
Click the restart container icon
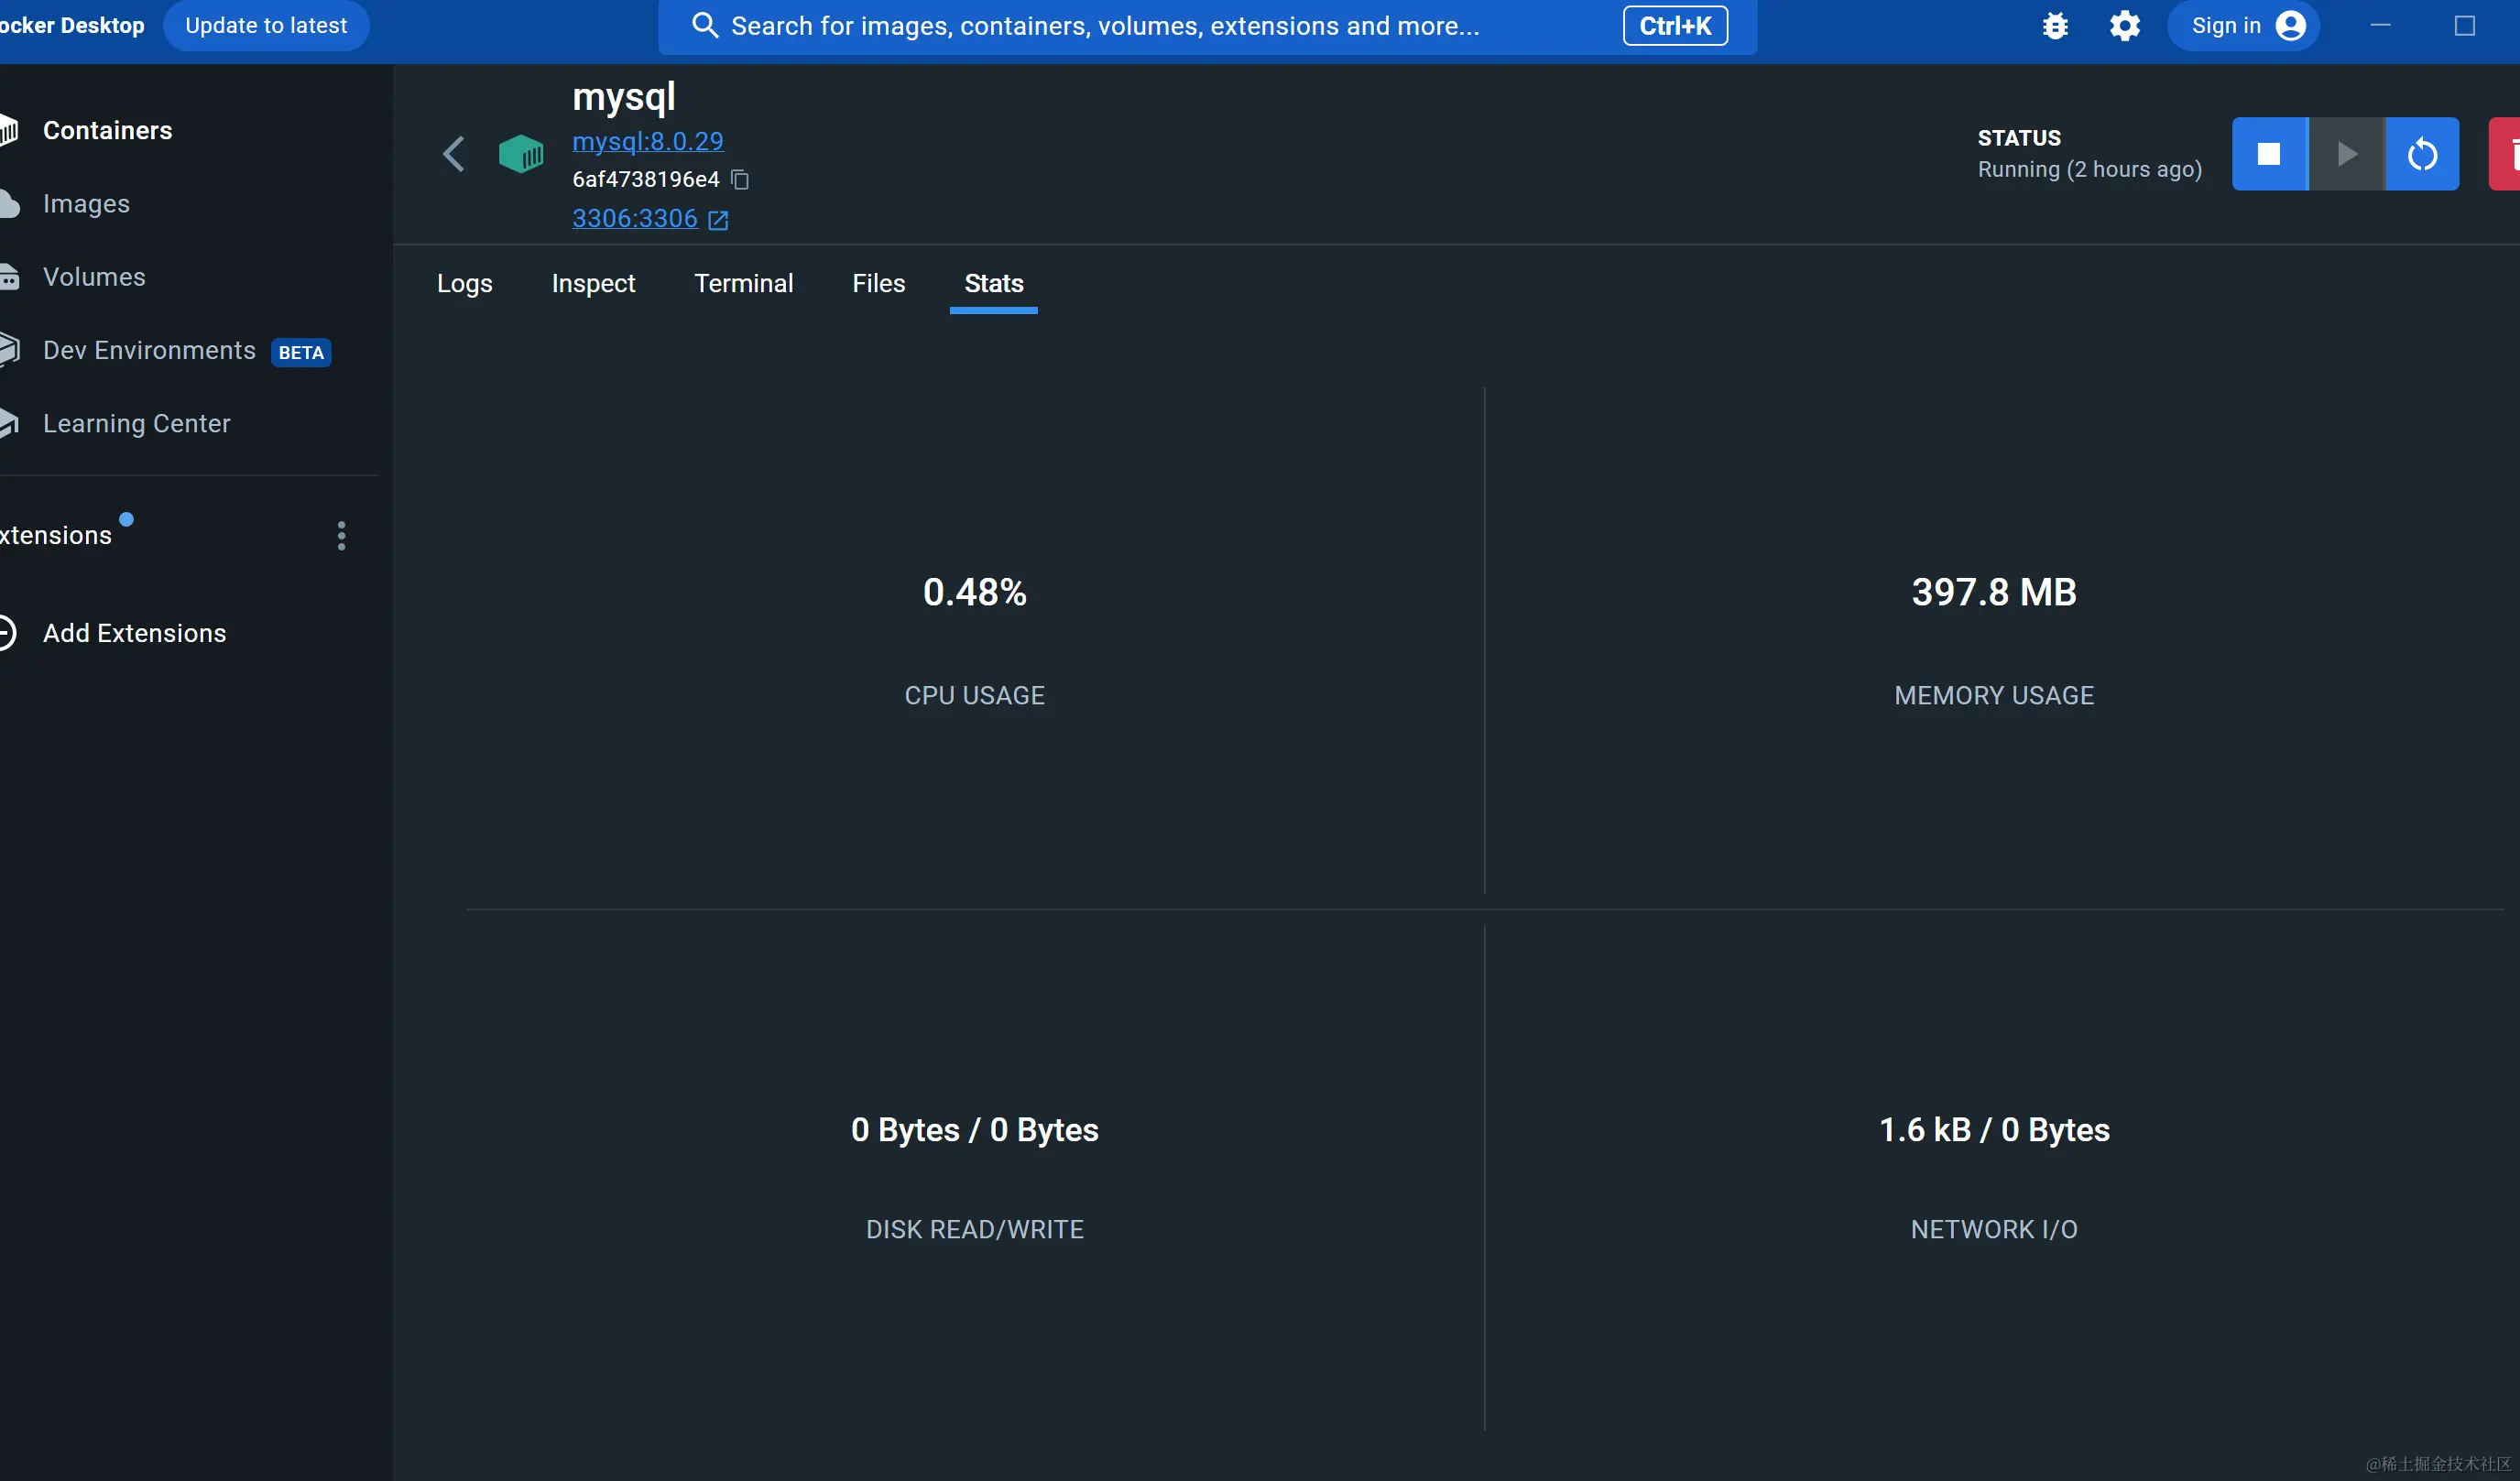click(2421, 154)
